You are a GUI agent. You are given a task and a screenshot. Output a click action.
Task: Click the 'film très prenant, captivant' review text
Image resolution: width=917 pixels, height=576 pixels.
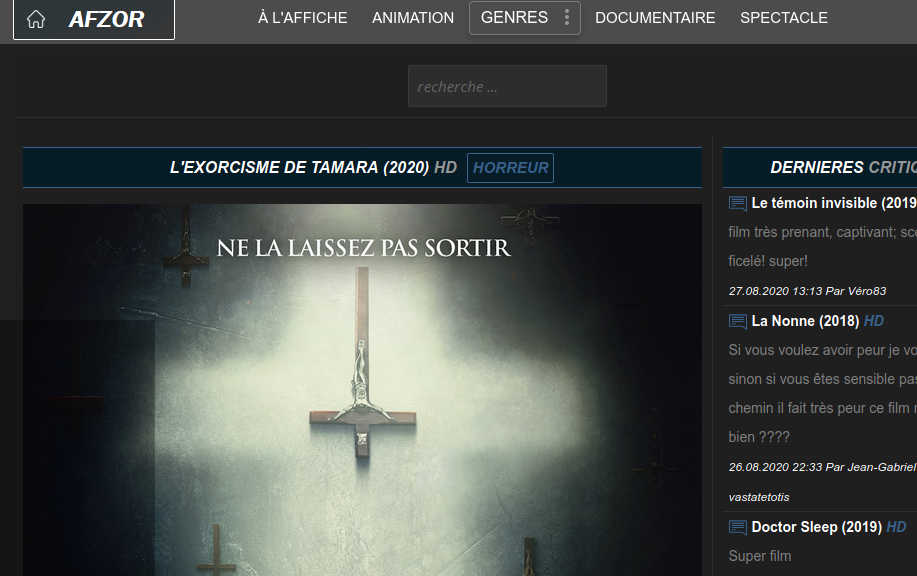tap(822, 246)
